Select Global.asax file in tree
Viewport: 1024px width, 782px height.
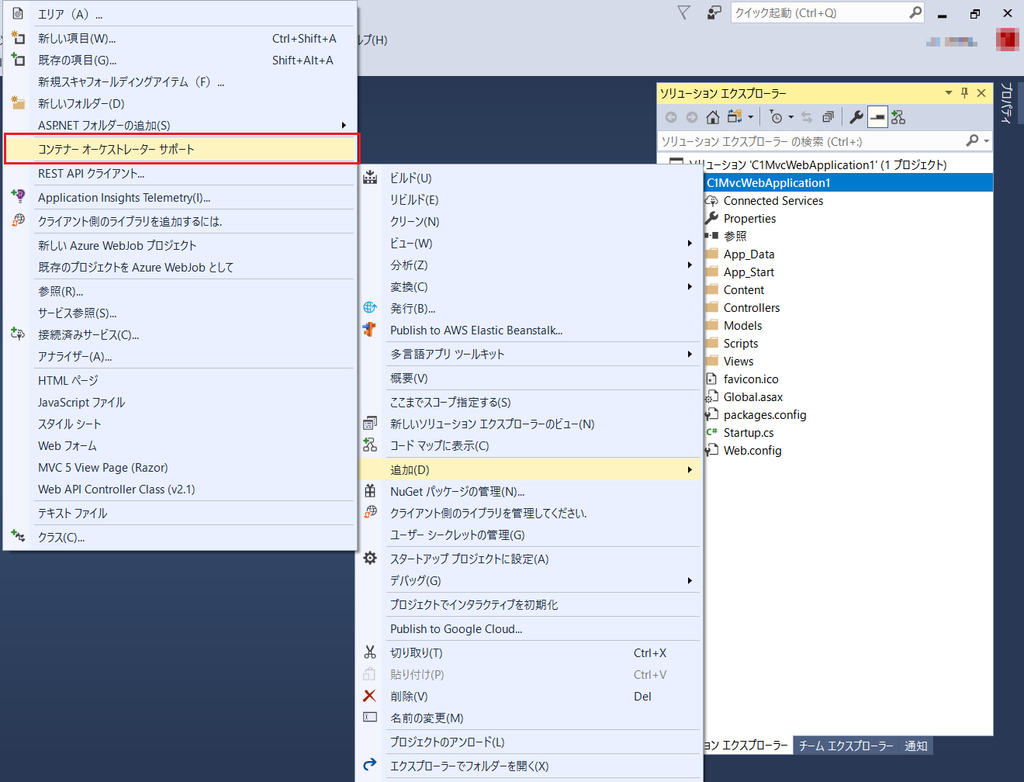click(x=753, y=397)
